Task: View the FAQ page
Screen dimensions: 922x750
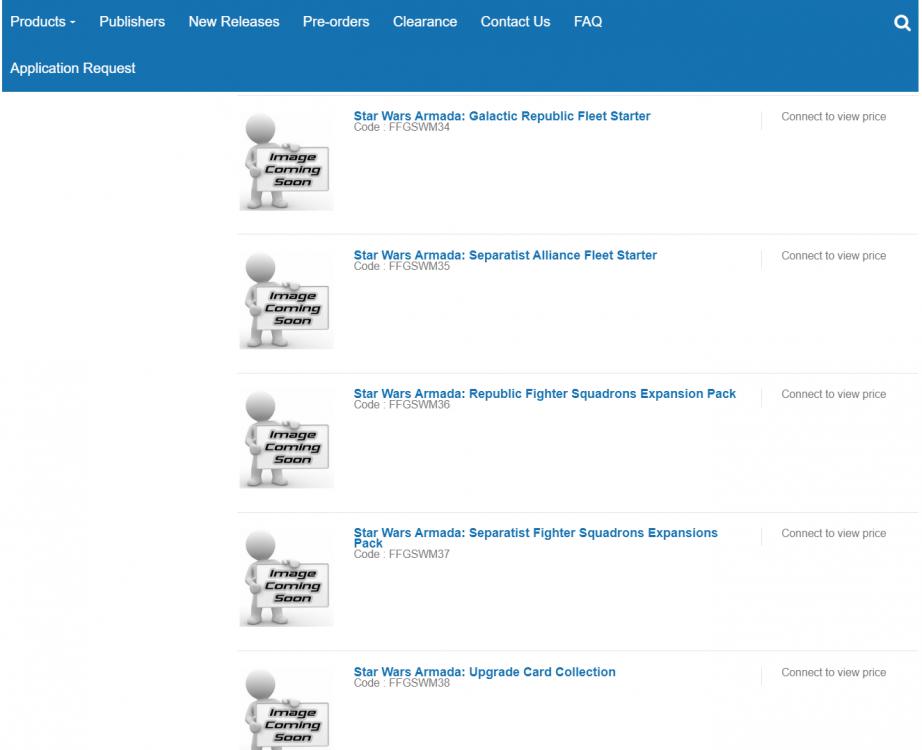Action: 587,21
